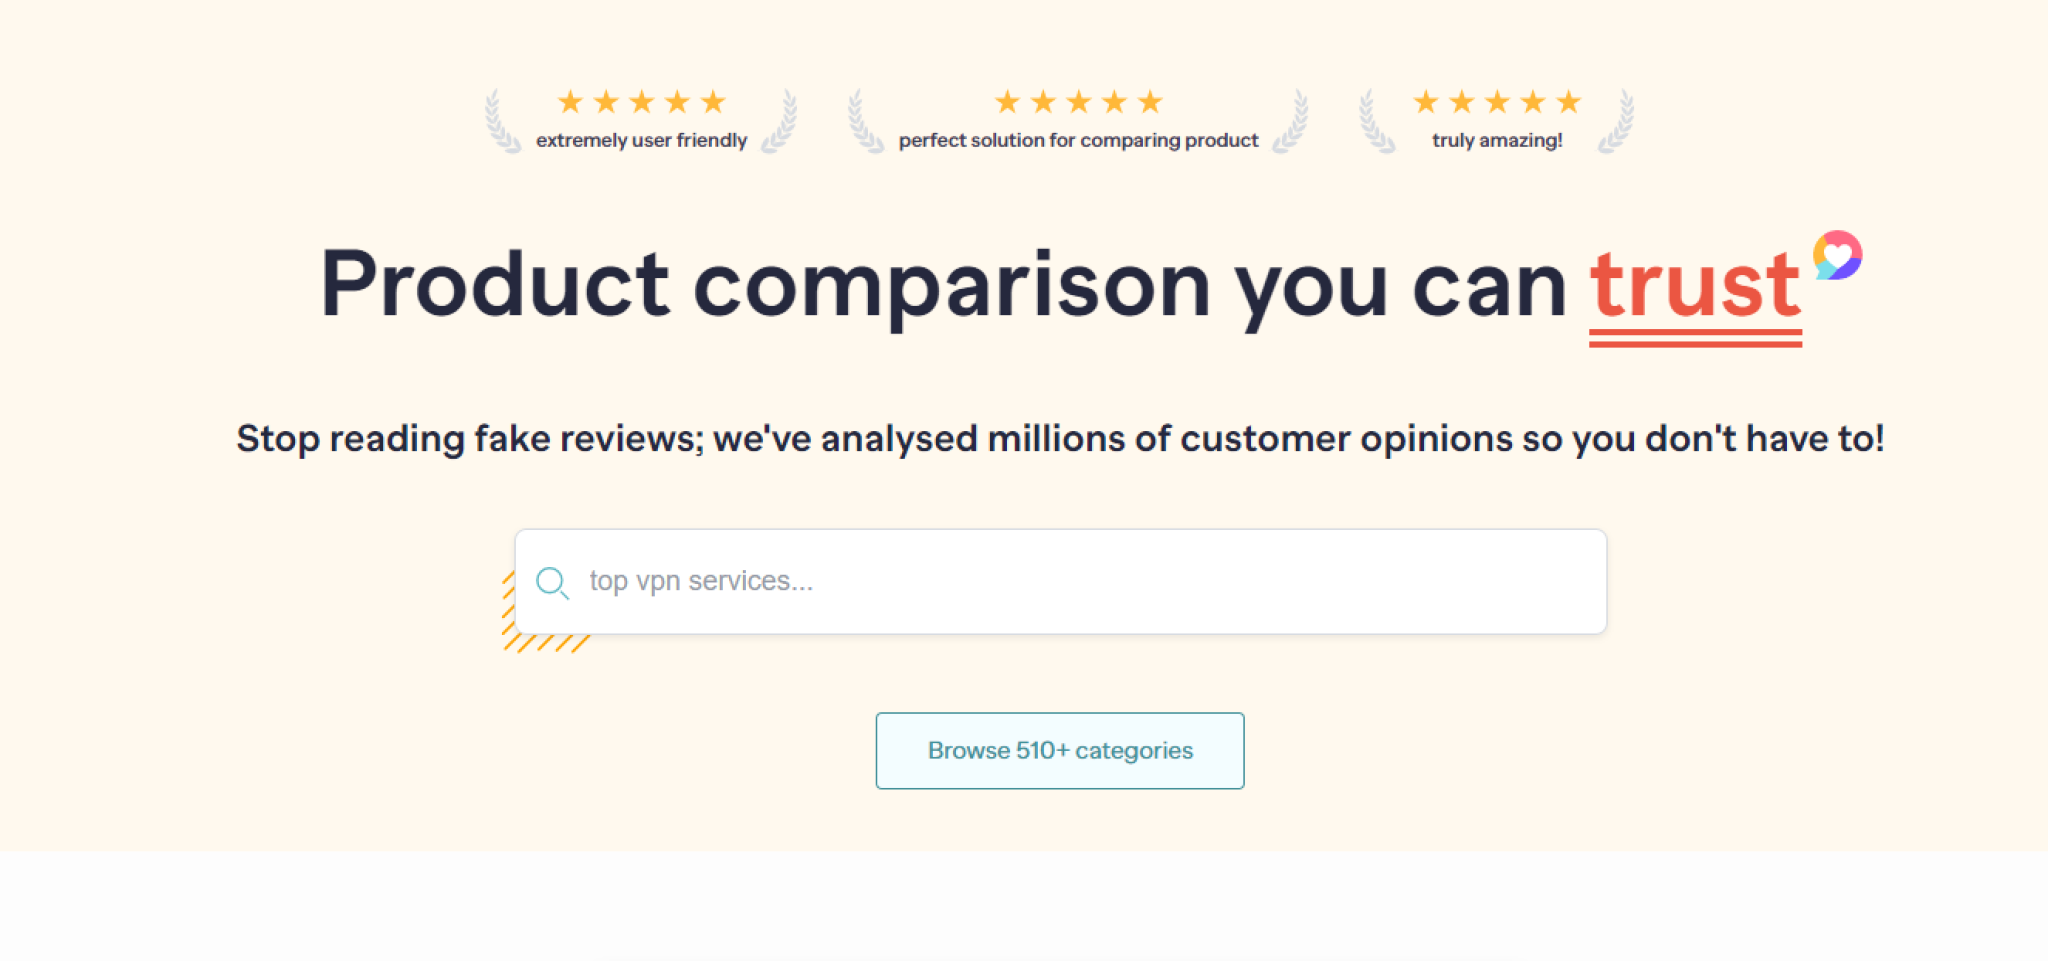Click the striped yellow decoration beside search bar
The width and height of the screenshot is (2048, 961).
point(545,645)
